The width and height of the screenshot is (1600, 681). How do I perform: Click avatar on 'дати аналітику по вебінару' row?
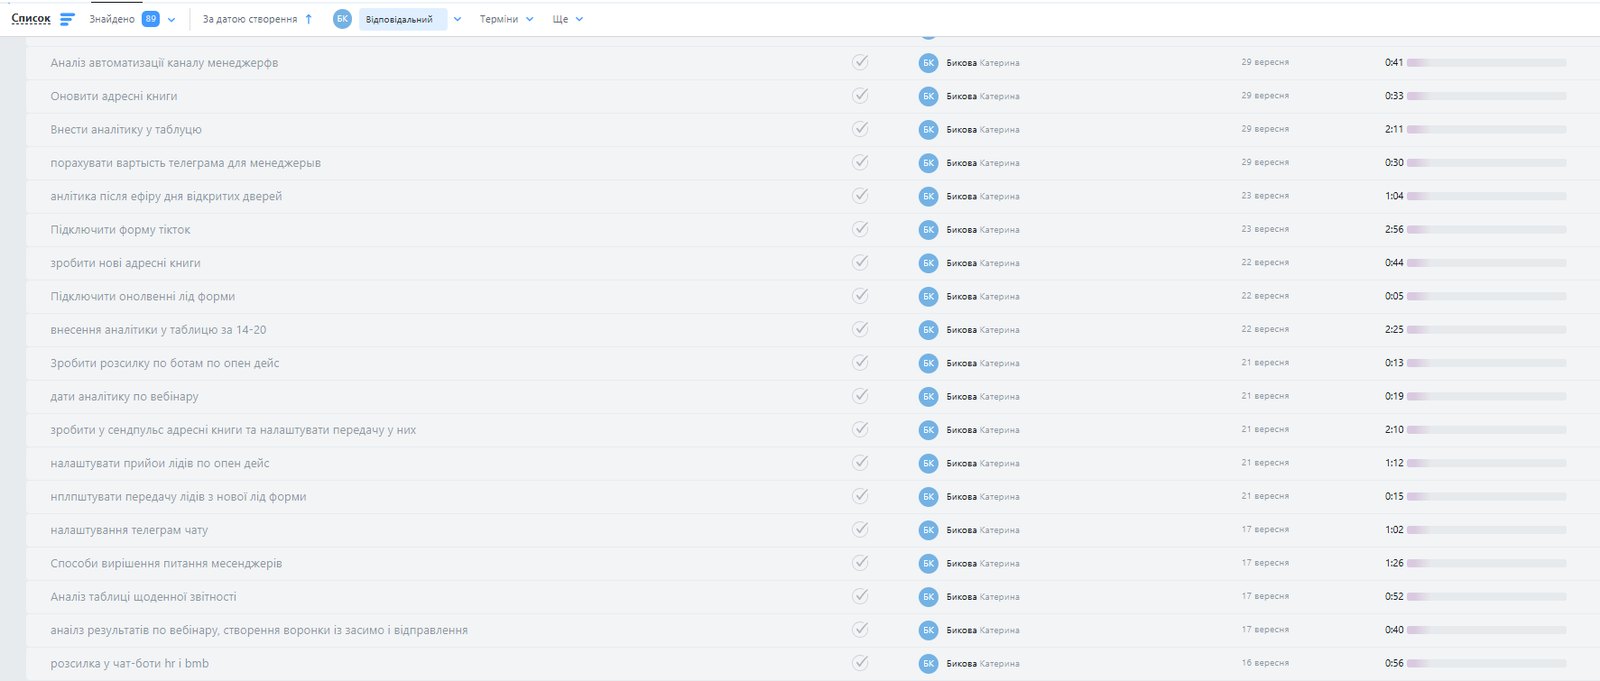click(x=928, y=397)
